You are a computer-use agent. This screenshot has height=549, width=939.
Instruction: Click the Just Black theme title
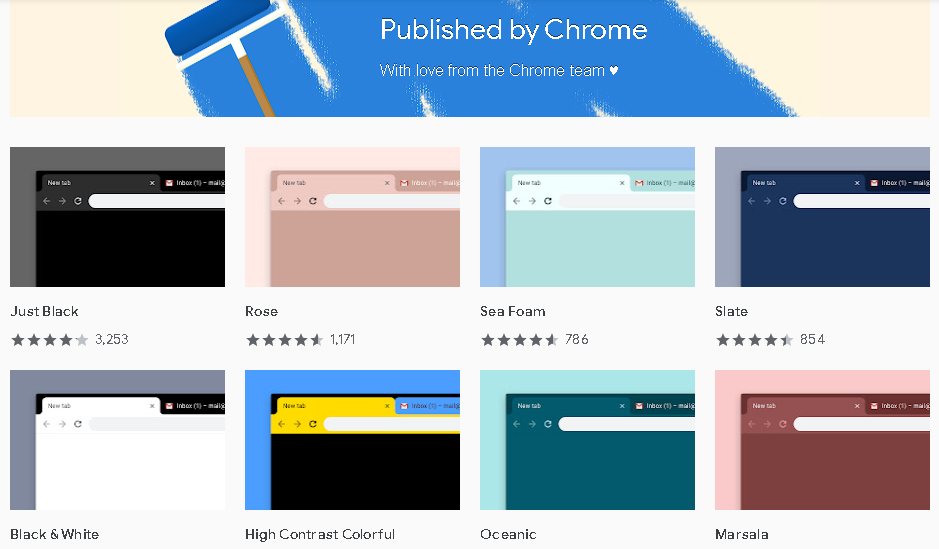(x=44, y=311)
